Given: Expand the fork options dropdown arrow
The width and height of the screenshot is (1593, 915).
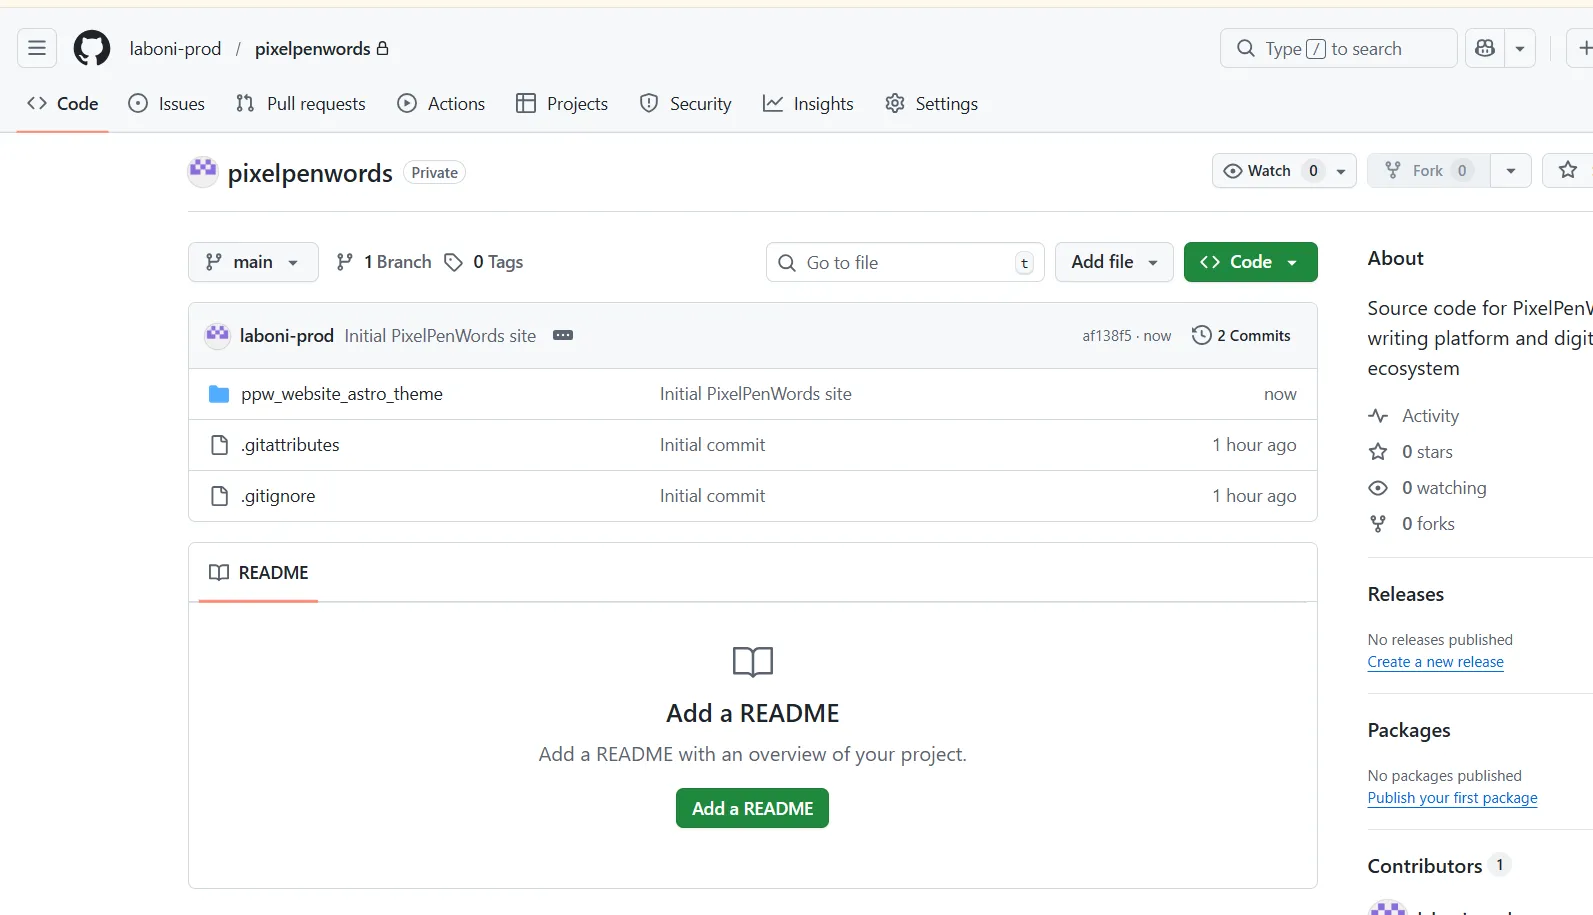Looking at the screenshot, I should pos(1511,171).
